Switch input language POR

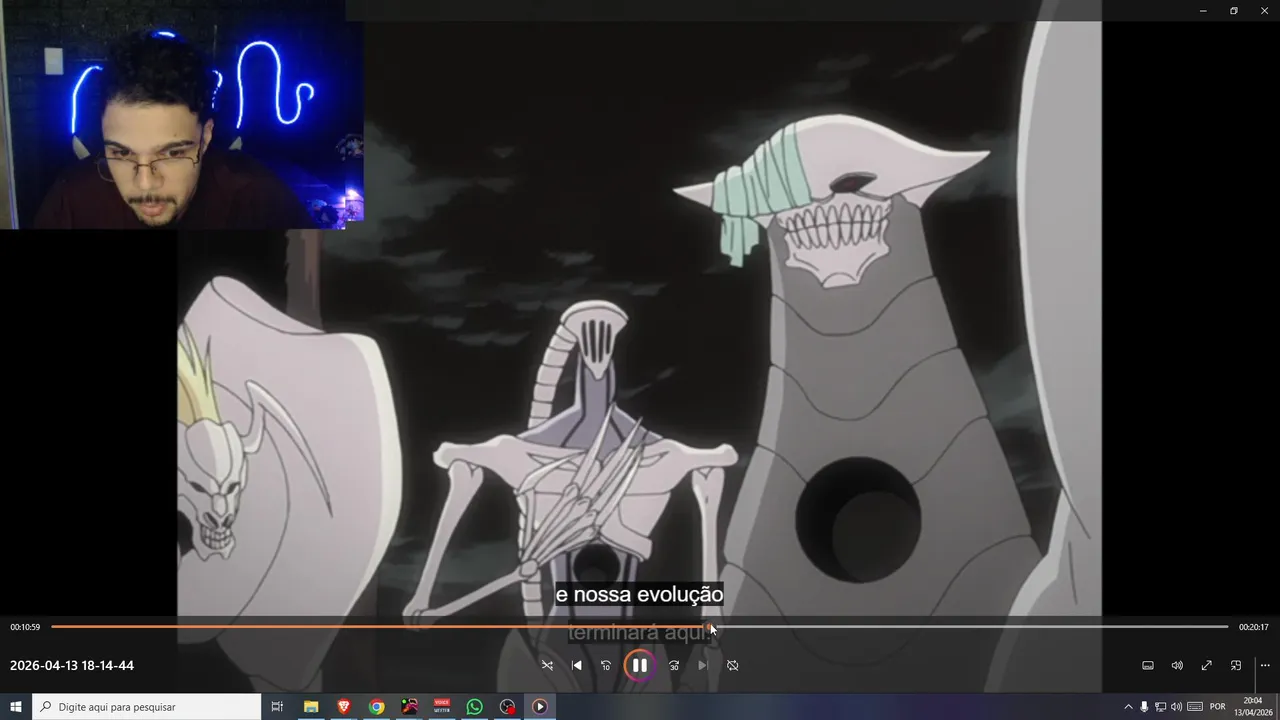pyautogui.click(x=1218, y=707)
